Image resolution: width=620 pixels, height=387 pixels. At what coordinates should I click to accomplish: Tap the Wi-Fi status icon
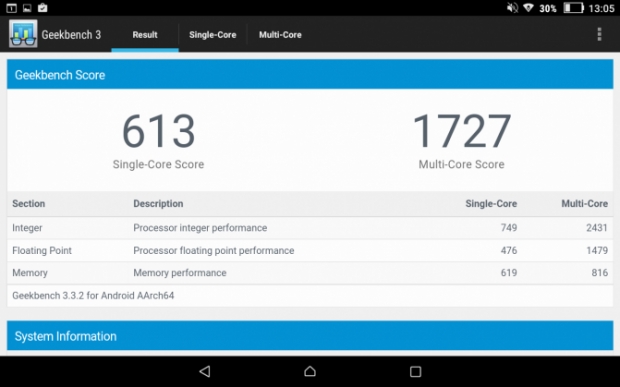pyautogui.click(x=528, y=8)
